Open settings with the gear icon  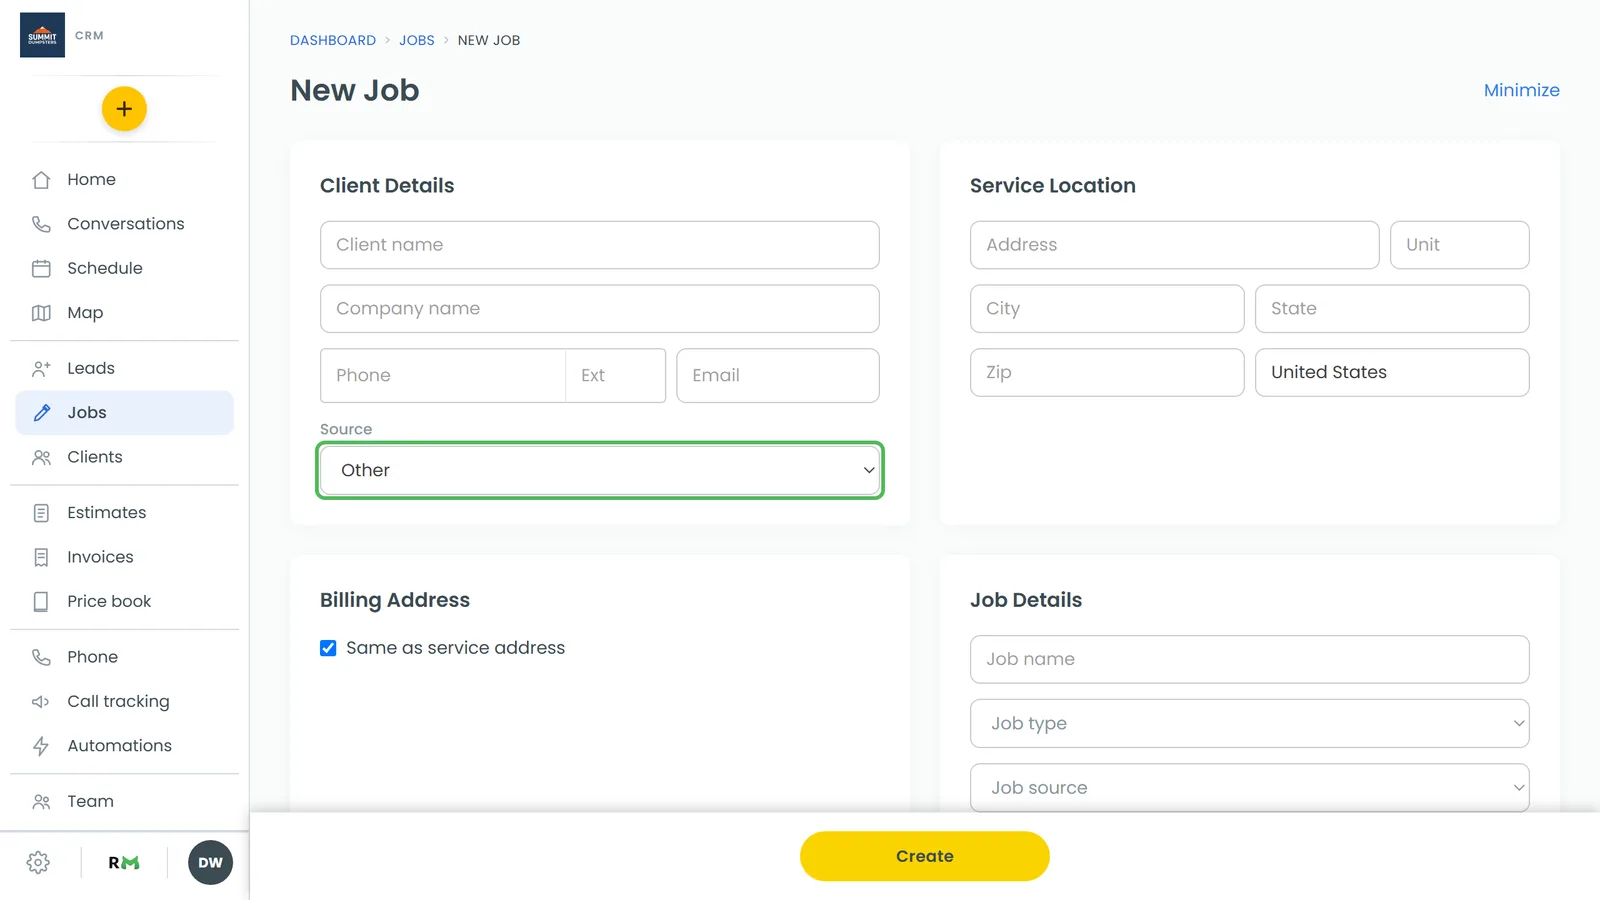tap(38, 863)
